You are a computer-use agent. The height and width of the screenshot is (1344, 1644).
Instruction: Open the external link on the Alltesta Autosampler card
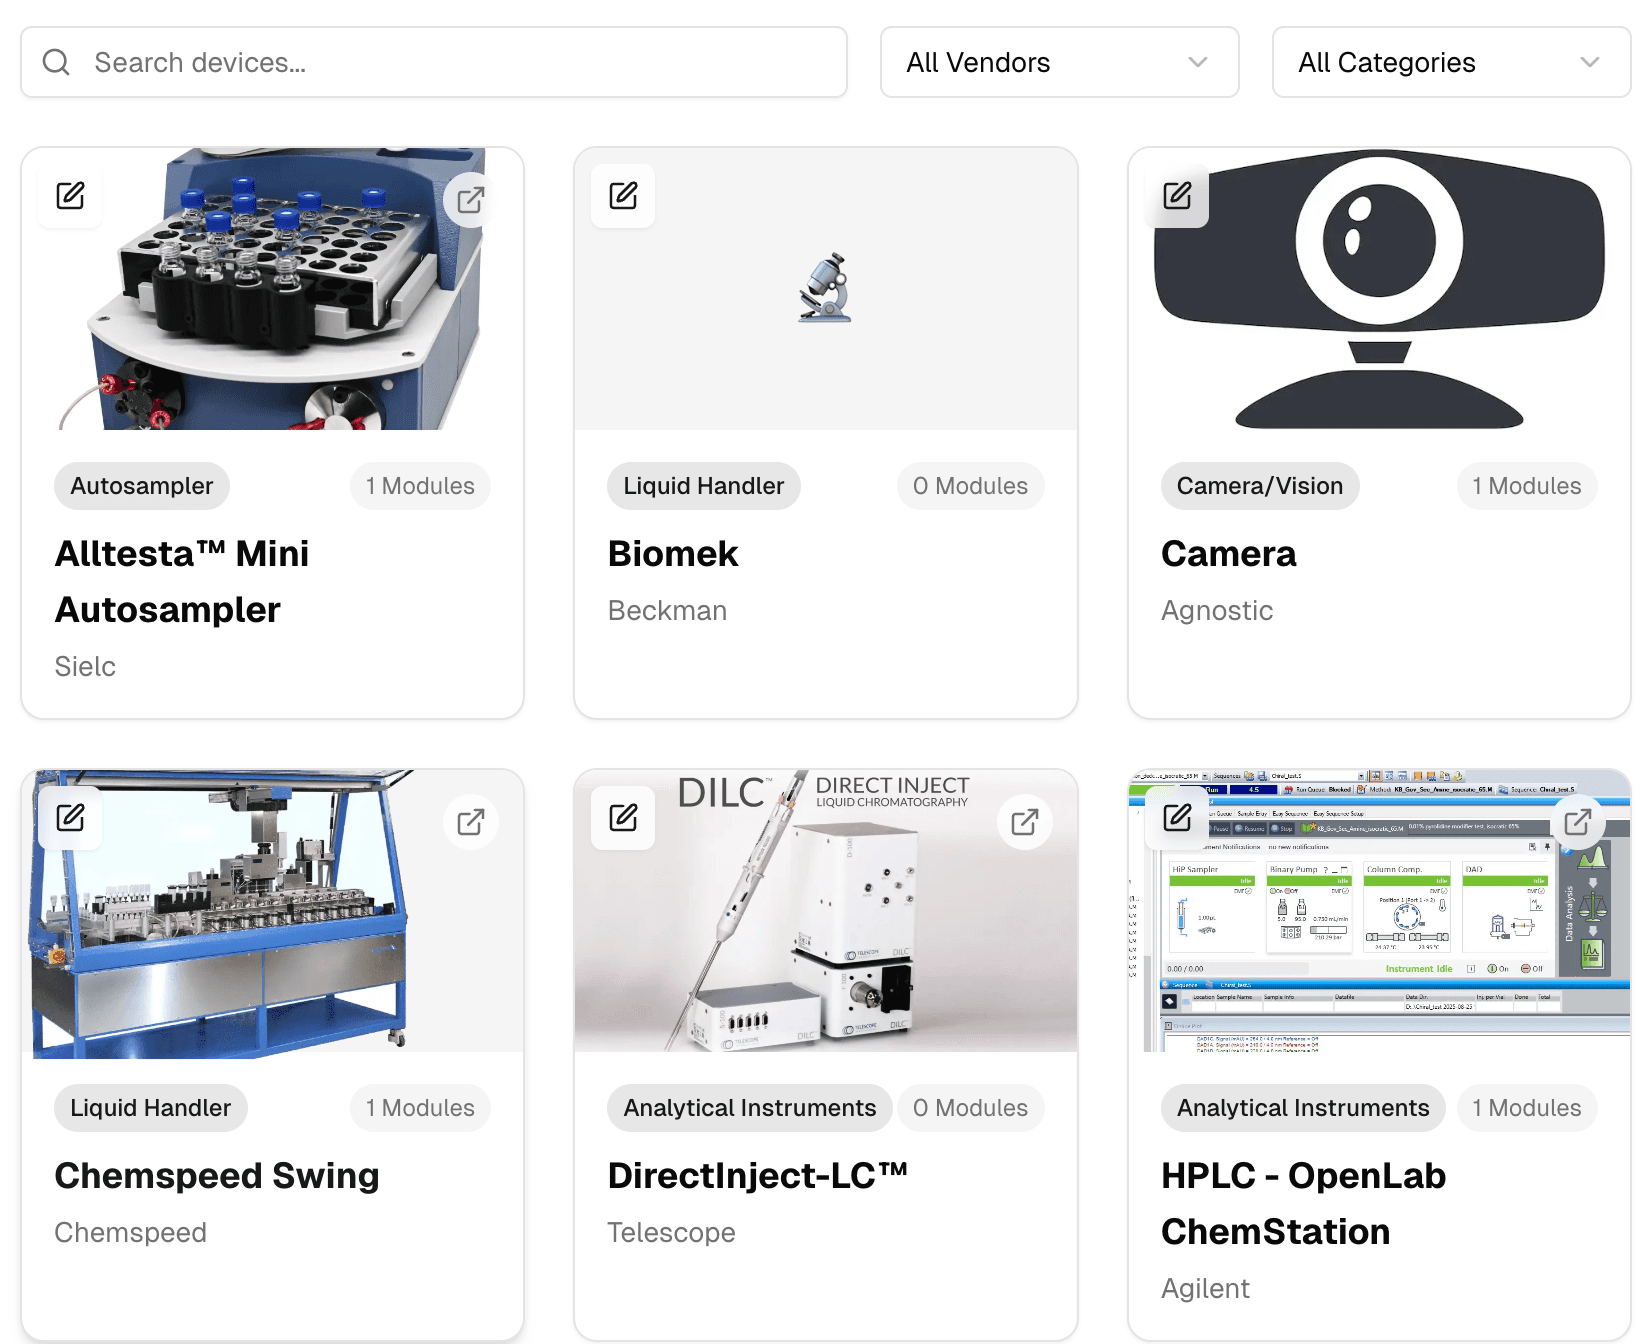coord(470,200)
